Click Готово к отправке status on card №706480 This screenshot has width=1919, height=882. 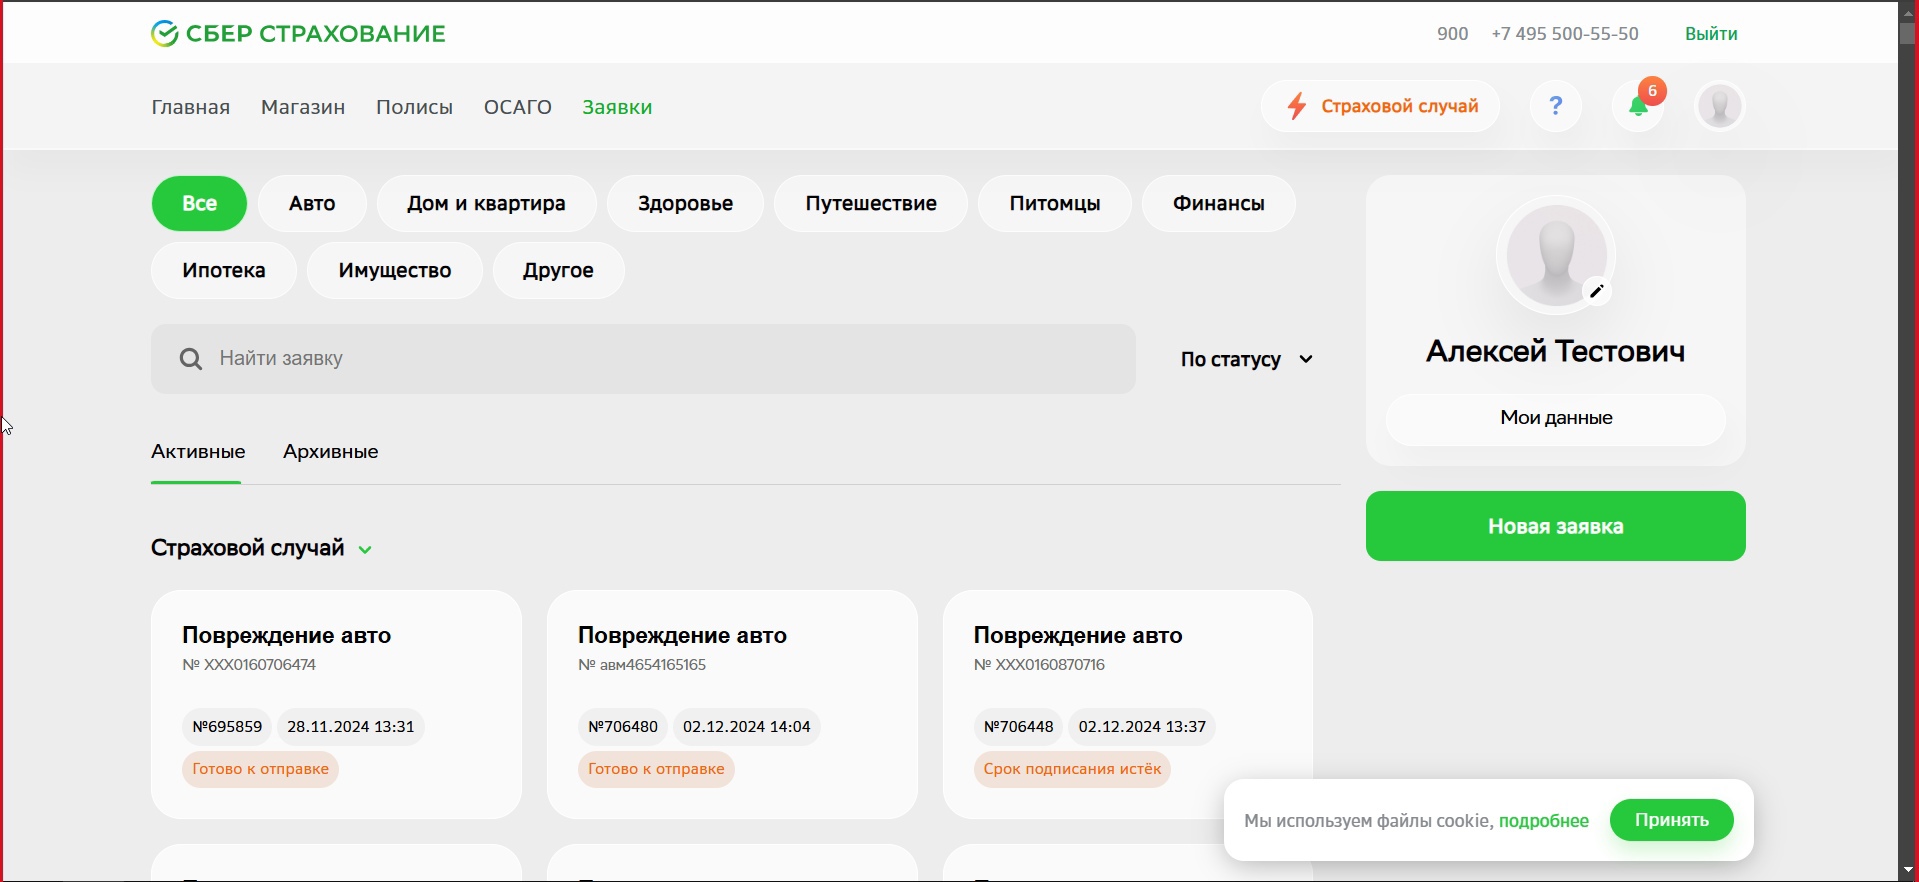(x=656, y=771)
